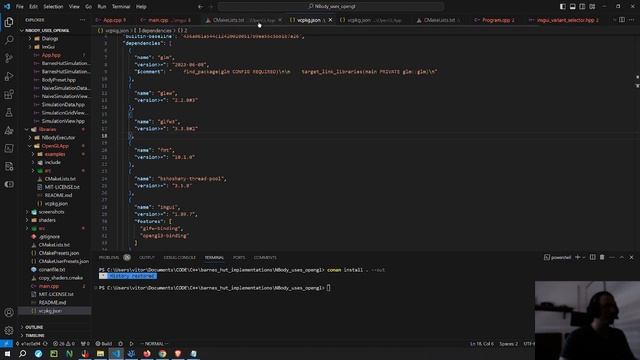Close the active vcpkg.json tab
This screenshot has width=640, height=360.
pyautogui.click(x=330, y=20)
